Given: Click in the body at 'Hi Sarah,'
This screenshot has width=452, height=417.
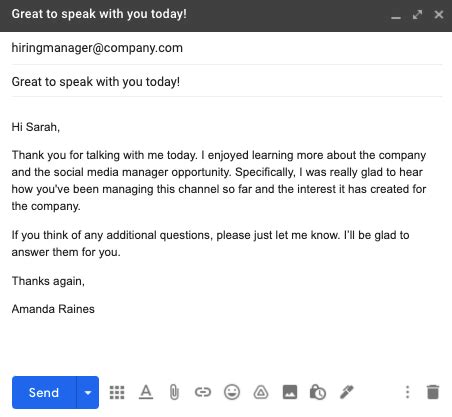Looking at the screenshot, I should 36,127.
